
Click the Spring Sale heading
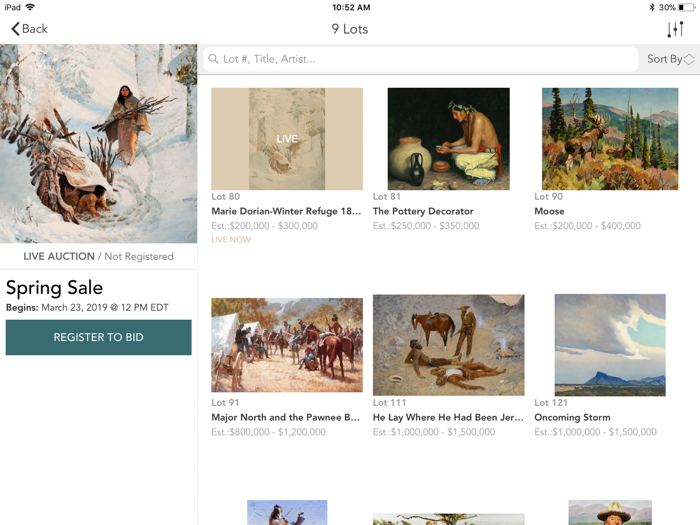(x=54, y=288)
